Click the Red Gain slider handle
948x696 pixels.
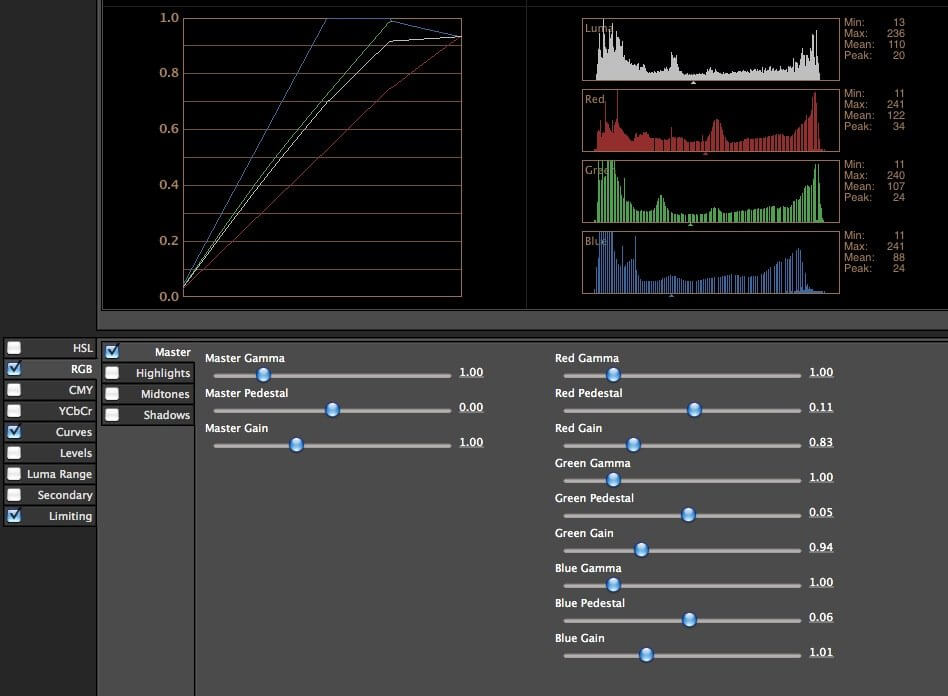pyautogui.click(x=632, y=445)
